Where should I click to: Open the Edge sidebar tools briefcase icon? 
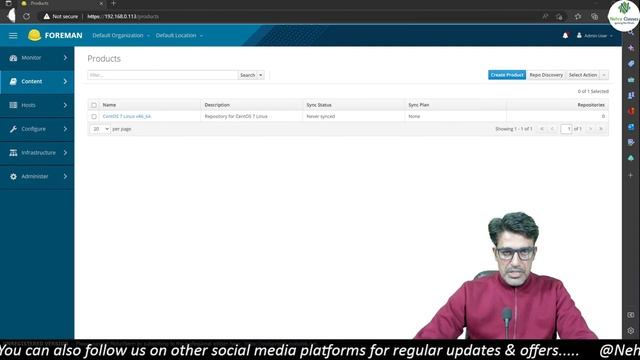(x=631, y=80)
